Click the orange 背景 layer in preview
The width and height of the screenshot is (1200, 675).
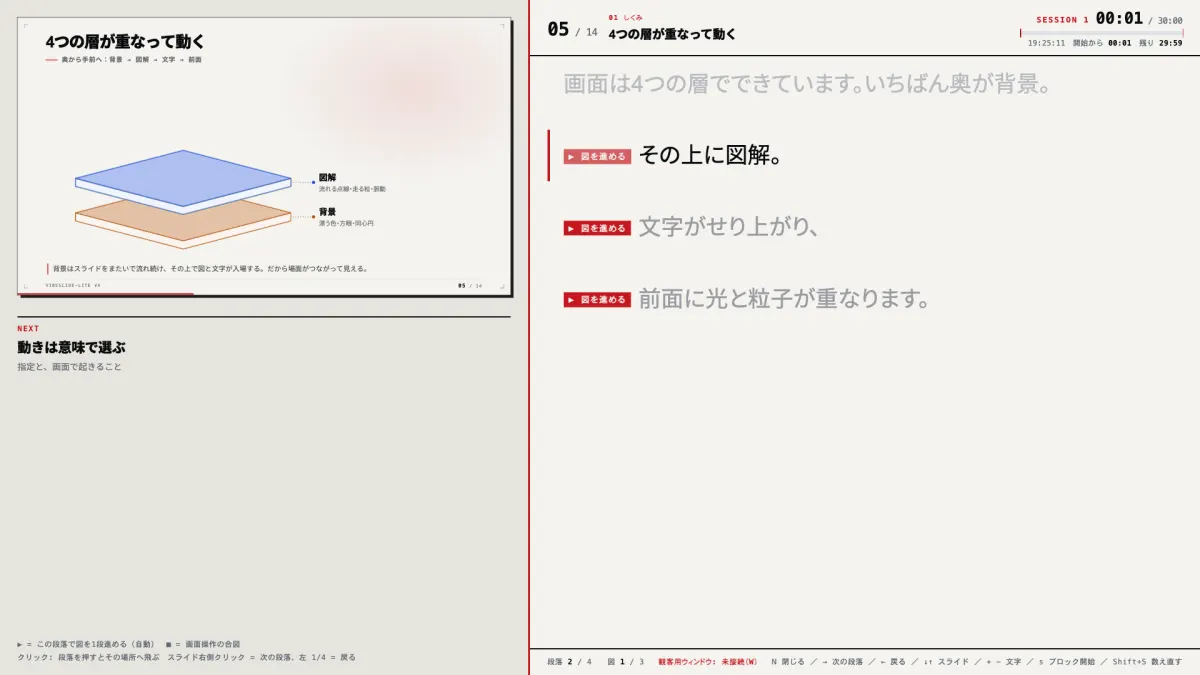183,225
